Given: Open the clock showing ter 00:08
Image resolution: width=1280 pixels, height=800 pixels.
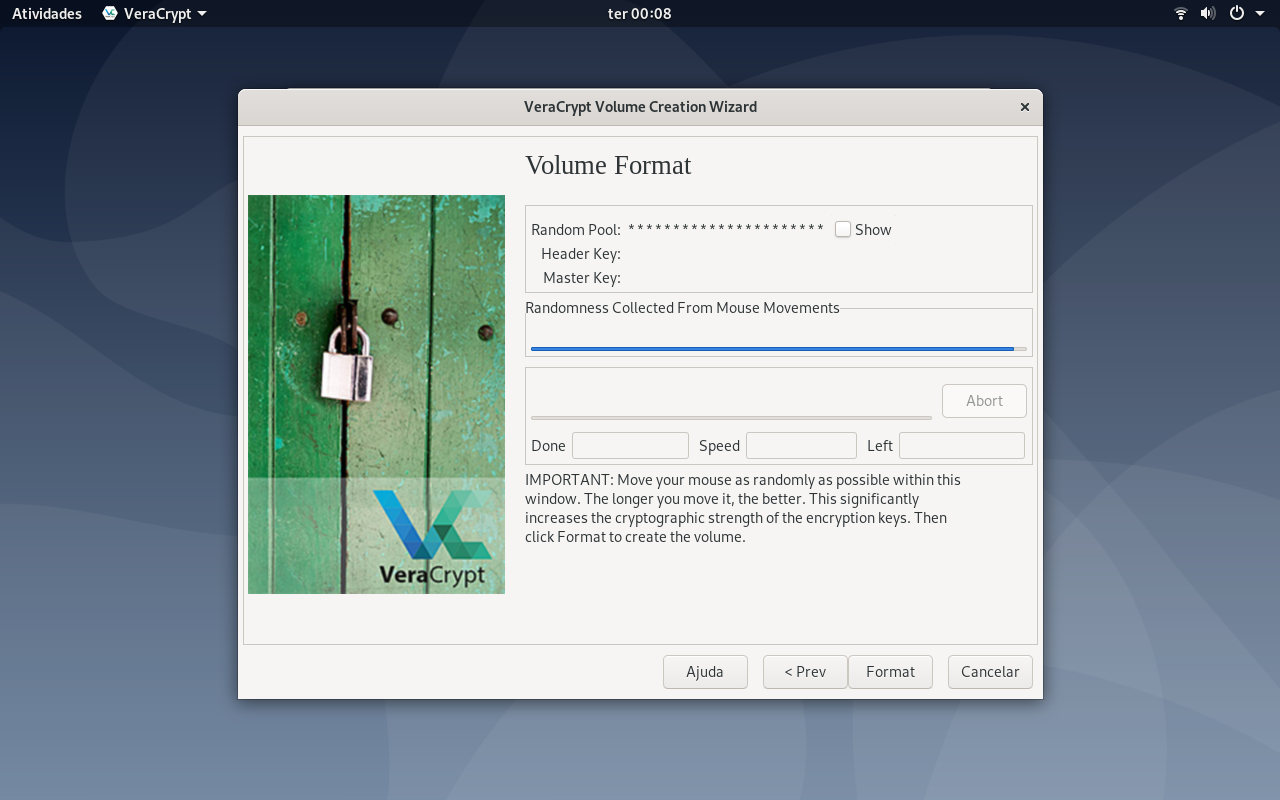Looking at the screenshot, I should coord(640,14).
